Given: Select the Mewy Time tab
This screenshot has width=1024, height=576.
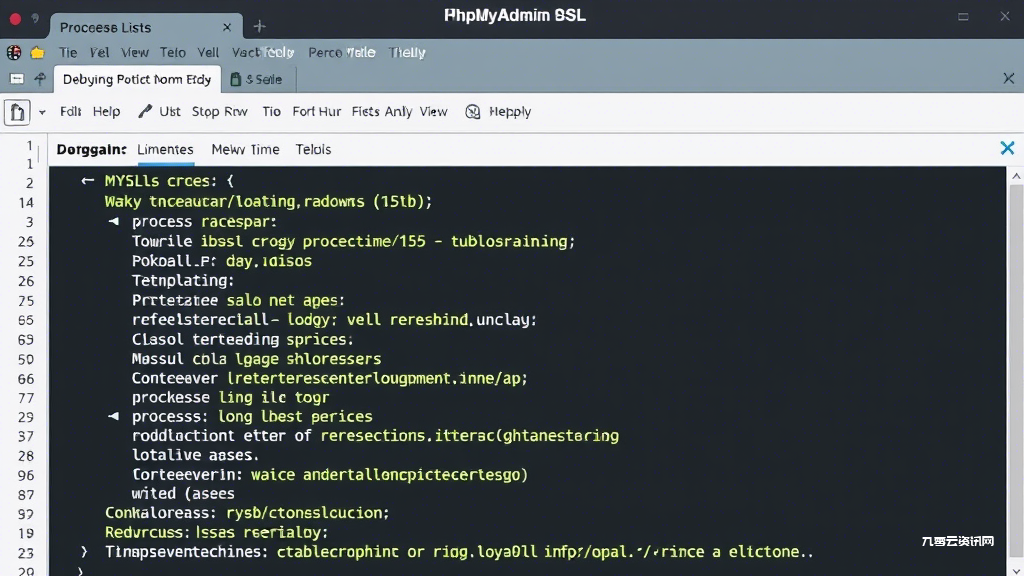Looking at the screenshot, I should 246,150.
